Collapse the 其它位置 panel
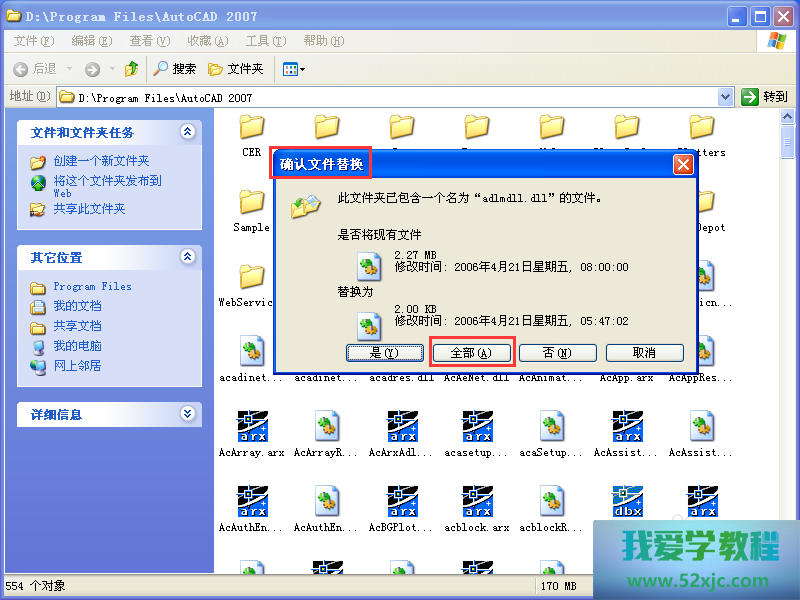 pyautogui.click(x=187, y=257)
